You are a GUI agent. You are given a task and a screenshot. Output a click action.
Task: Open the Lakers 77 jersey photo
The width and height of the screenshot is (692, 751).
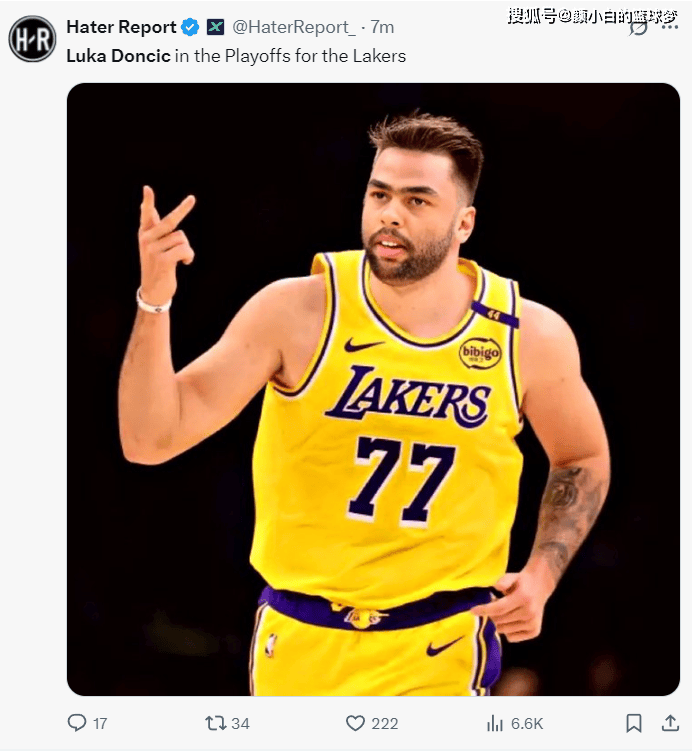click(373, 389)
